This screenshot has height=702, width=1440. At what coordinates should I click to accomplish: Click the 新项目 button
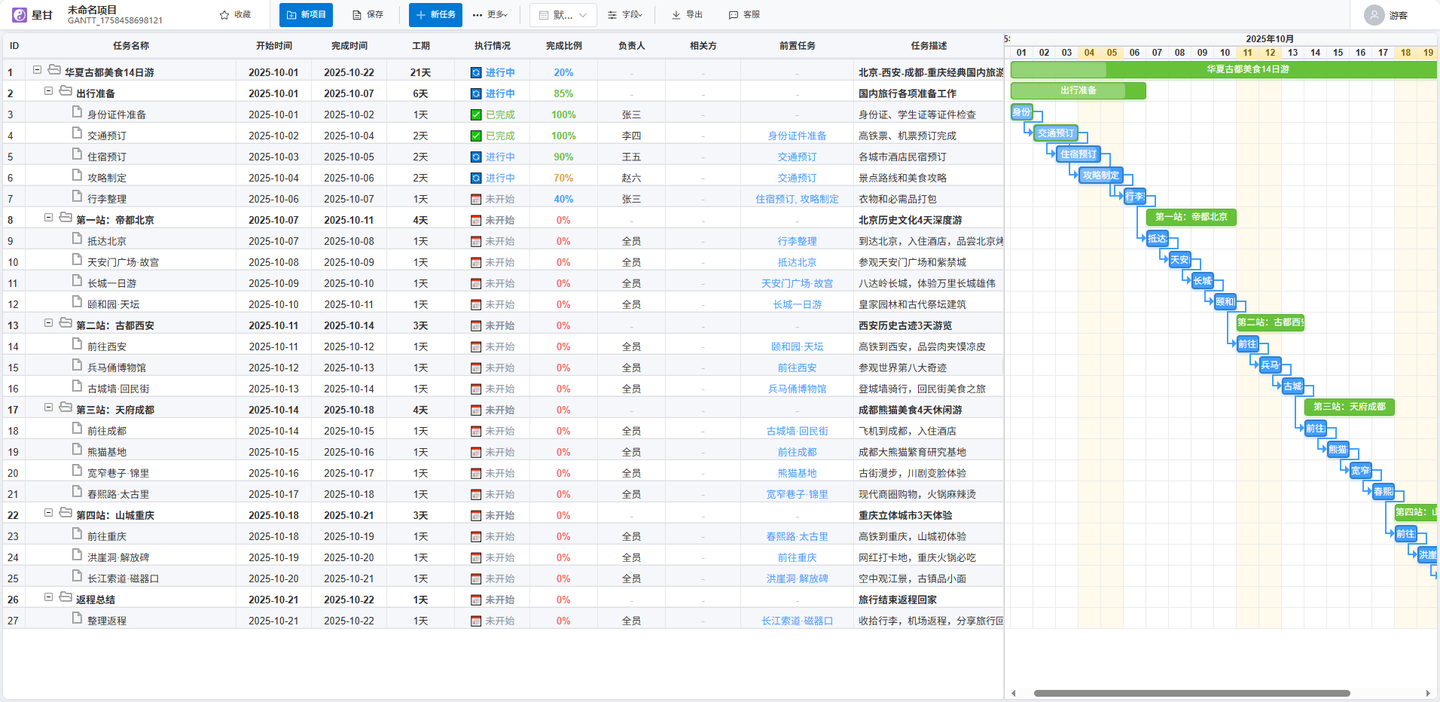305,15
